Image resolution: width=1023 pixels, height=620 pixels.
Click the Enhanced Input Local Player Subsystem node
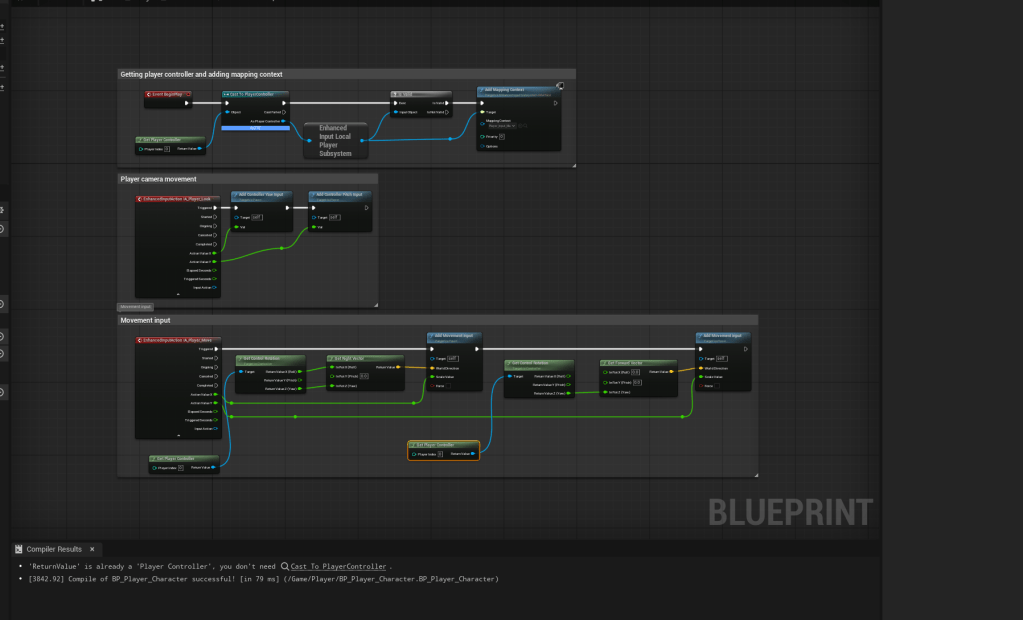coord(335,141)
